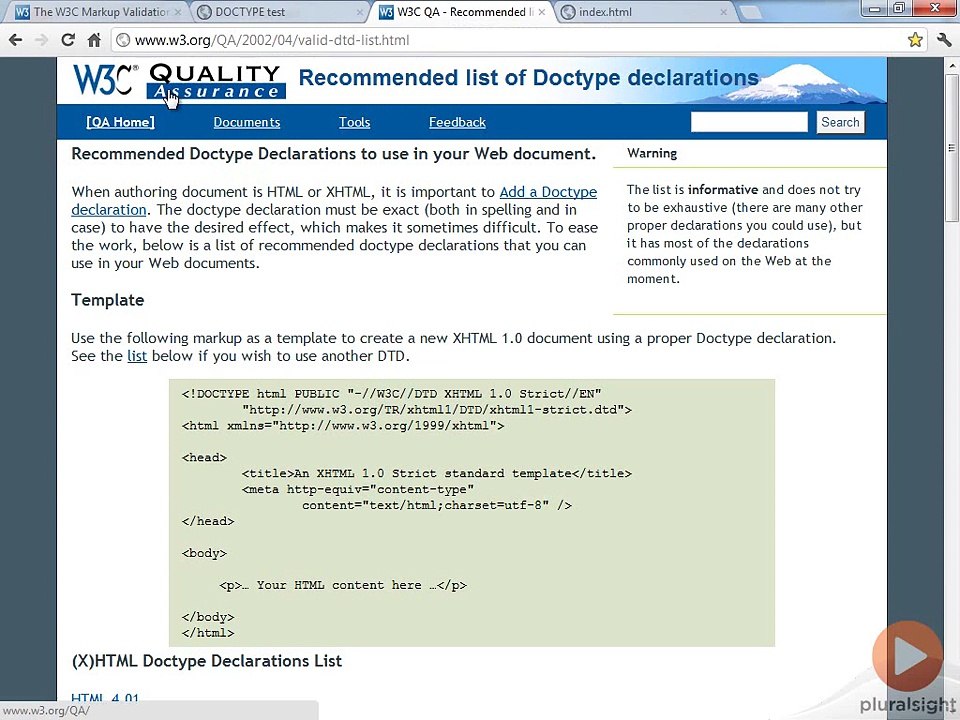Restore down the browser window

(899, 9)
